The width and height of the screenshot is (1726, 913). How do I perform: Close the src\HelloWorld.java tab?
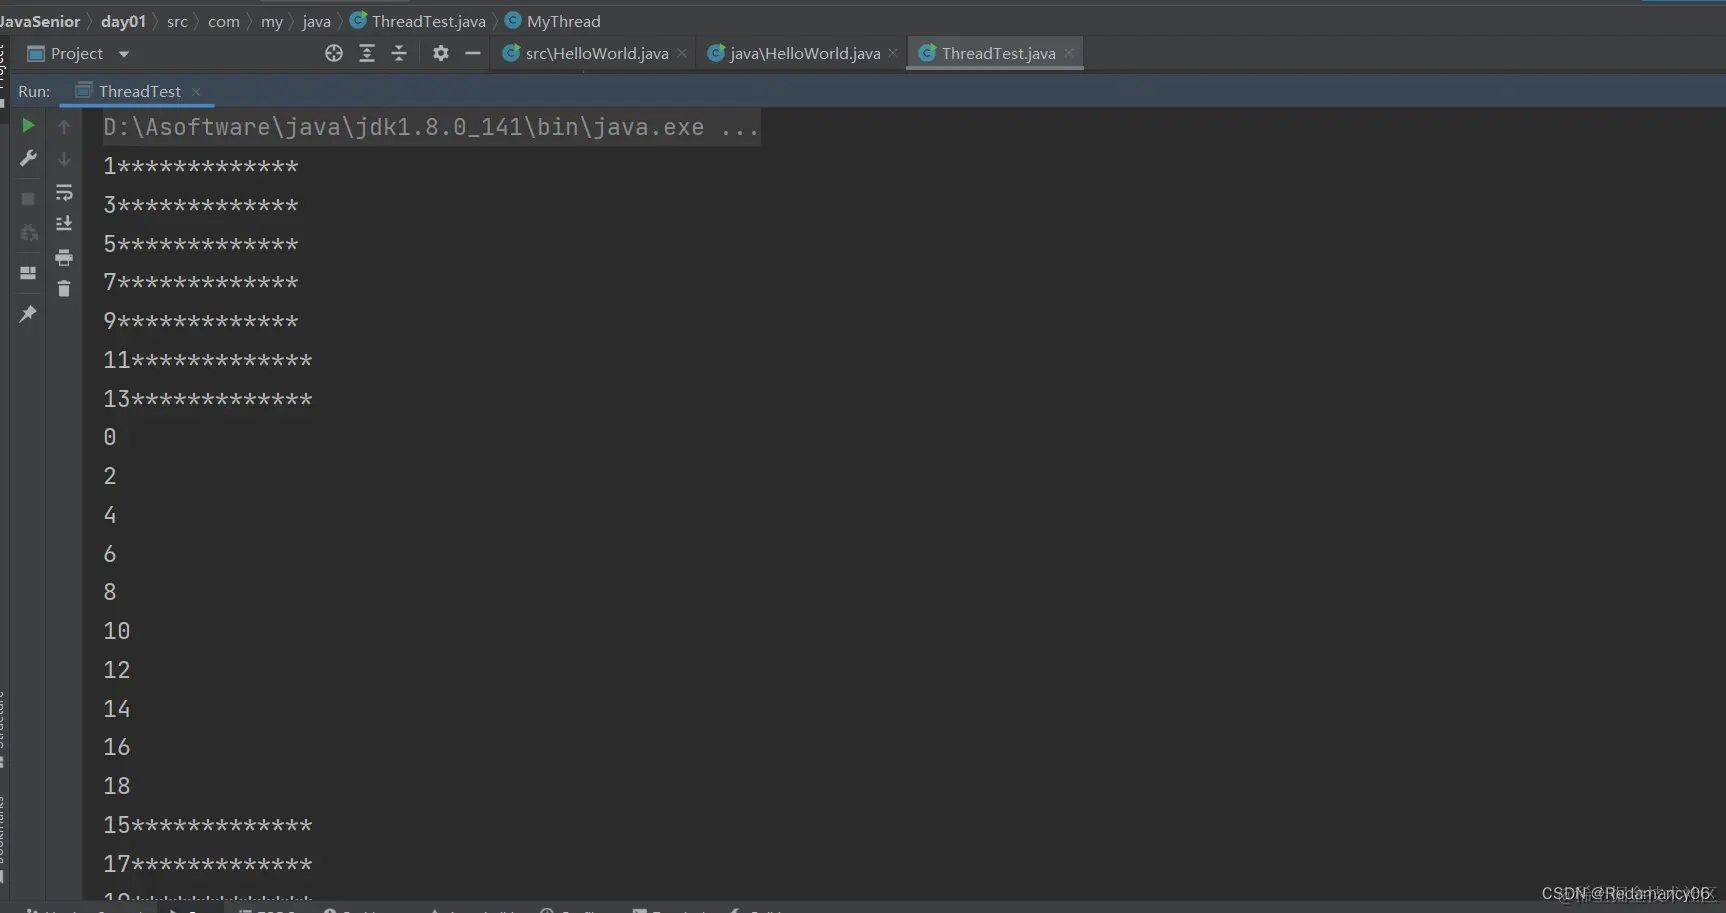(x=682, y=53)
